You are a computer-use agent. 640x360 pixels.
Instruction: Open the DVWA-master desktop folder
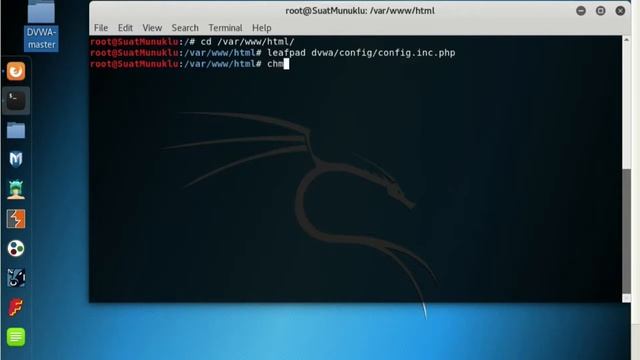(x=41, y=25)
